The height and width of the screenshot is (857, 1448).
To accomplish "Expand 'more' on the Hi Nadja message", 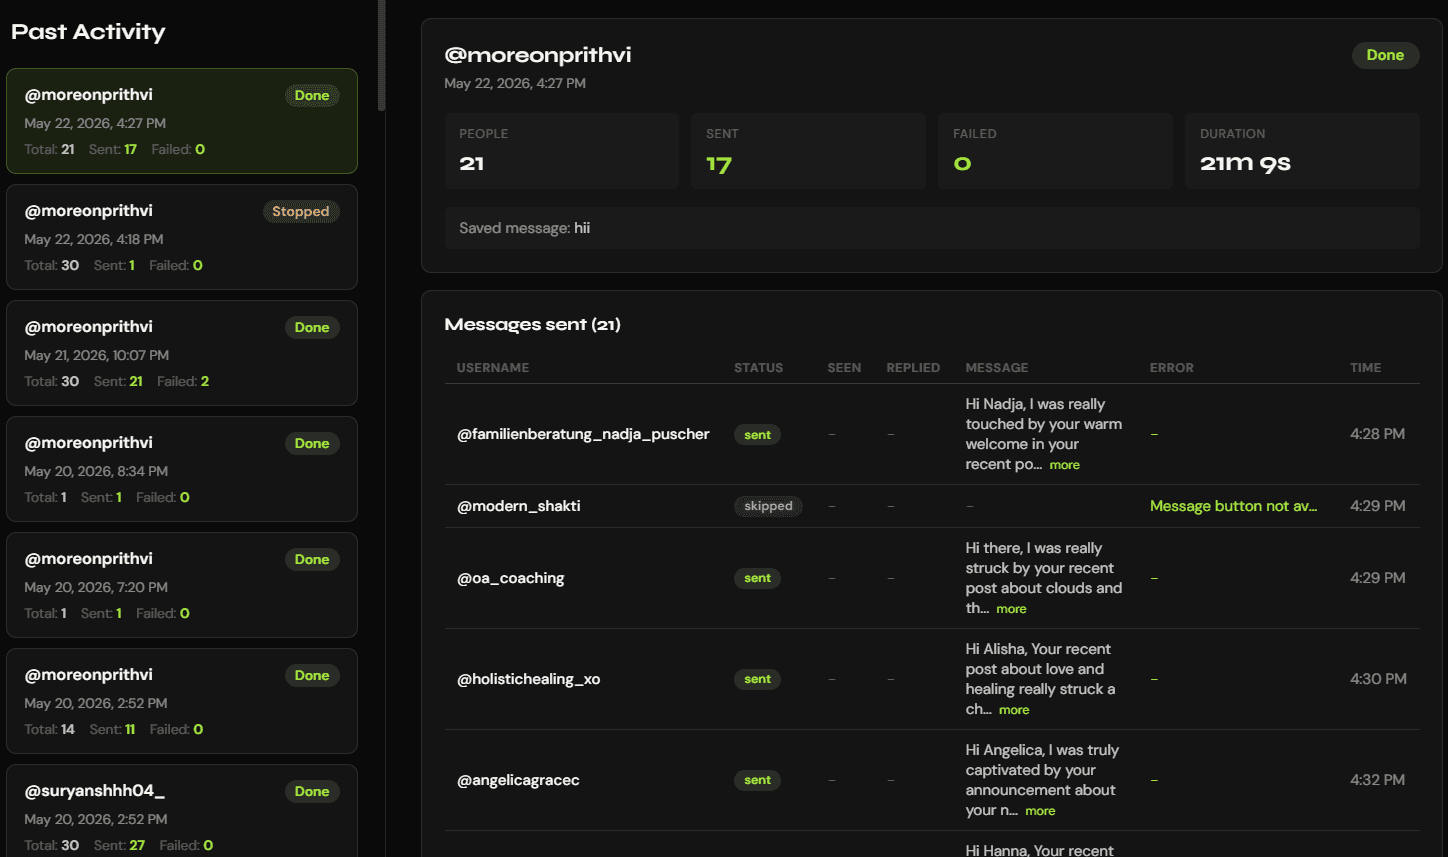I will (x=1064, y=465).
